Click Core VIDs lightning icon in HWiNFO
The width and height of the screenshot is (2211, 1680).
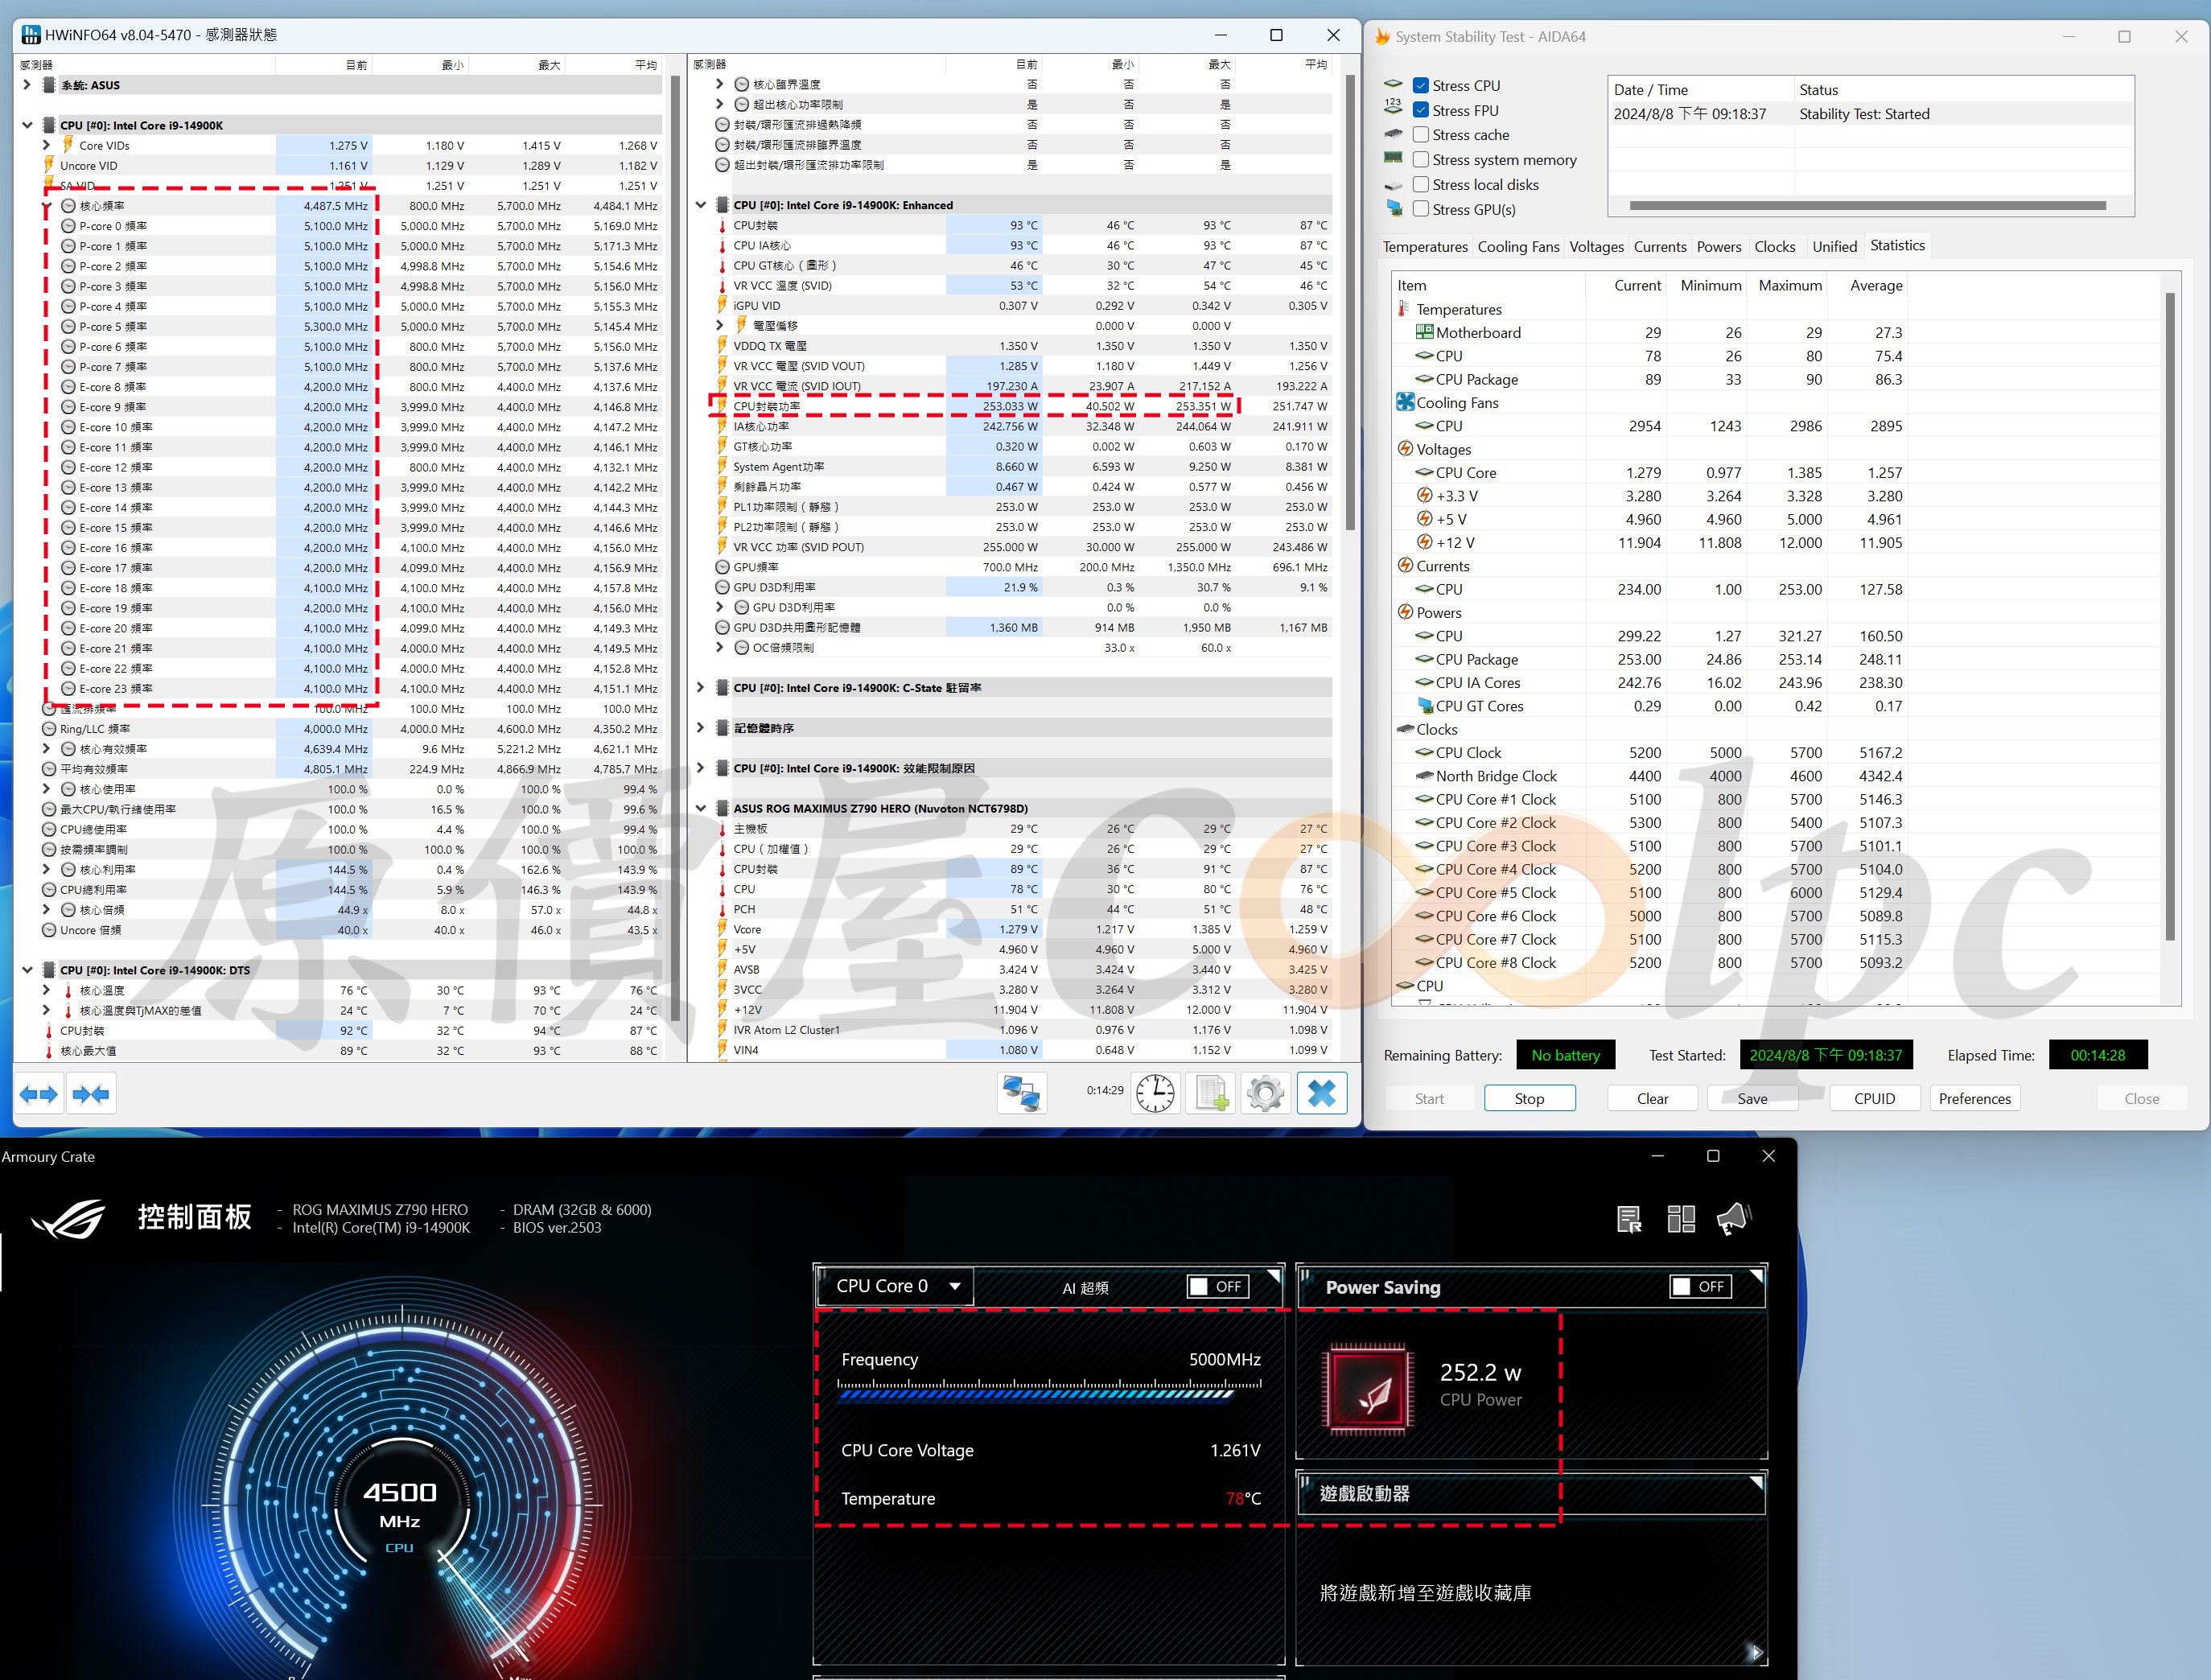point(68,145)
